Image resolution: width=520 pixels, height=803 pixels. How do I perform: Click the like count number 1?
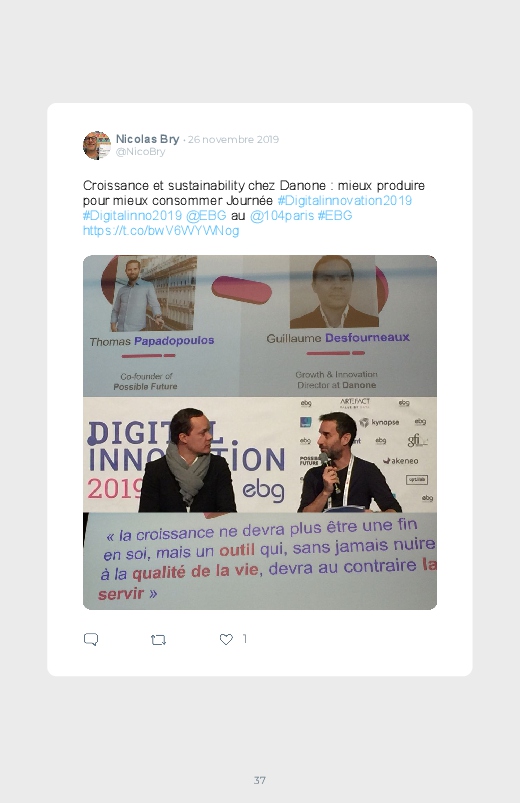coord(244,639)
